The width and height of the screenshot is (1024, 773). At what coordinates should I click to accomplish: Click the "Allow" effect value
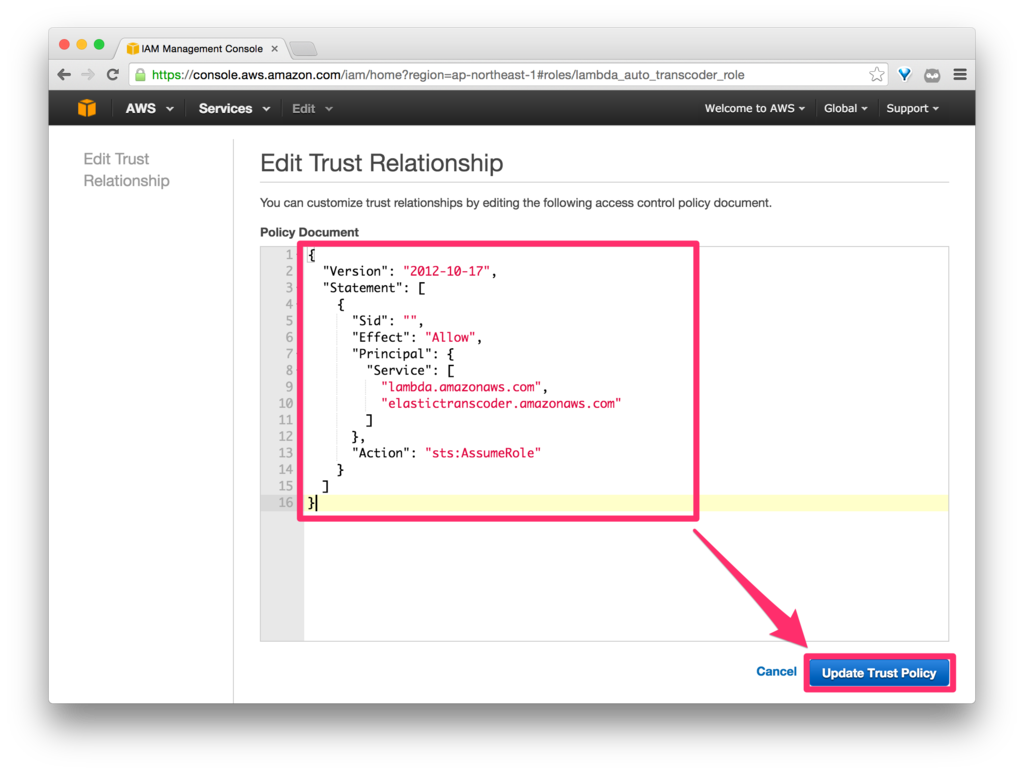pyautogui.click(x=450, y=338)
